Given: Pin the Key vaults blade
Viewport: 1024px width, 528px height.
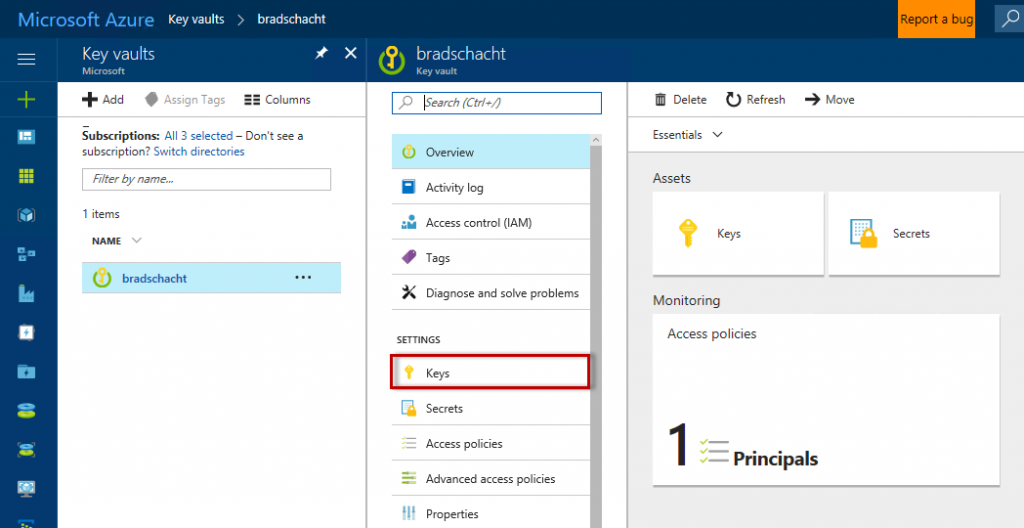Looking at the screenshot, I should tap(321, 53).
